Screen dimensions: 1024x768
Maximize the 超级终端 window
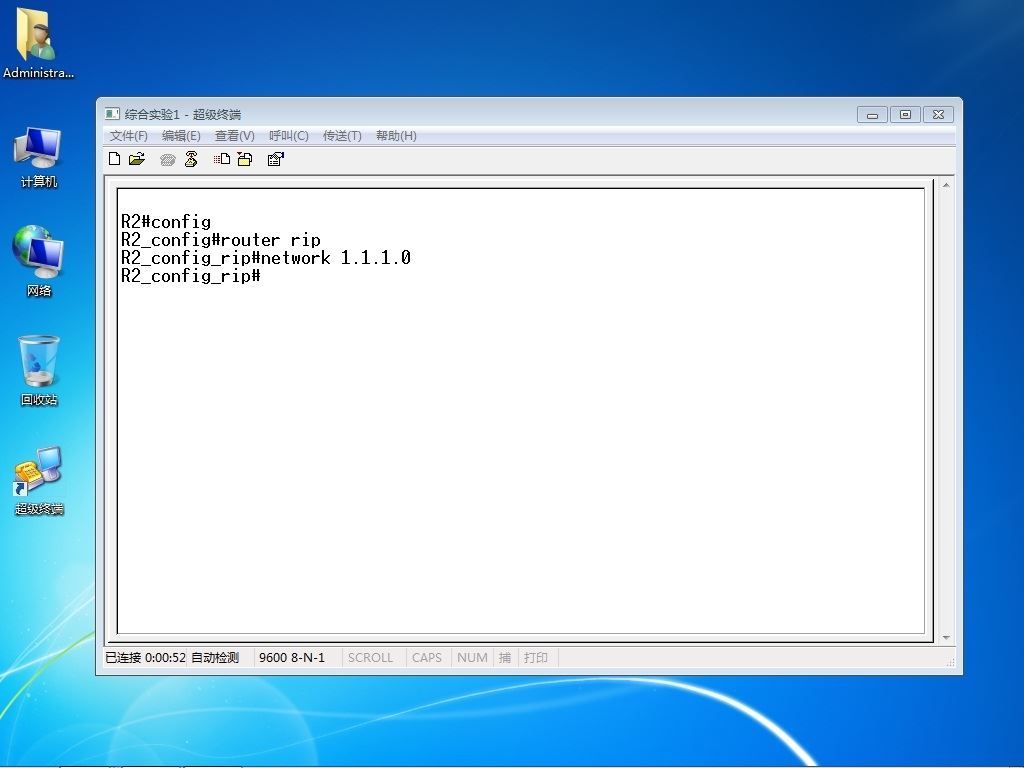tap(905, 115)
